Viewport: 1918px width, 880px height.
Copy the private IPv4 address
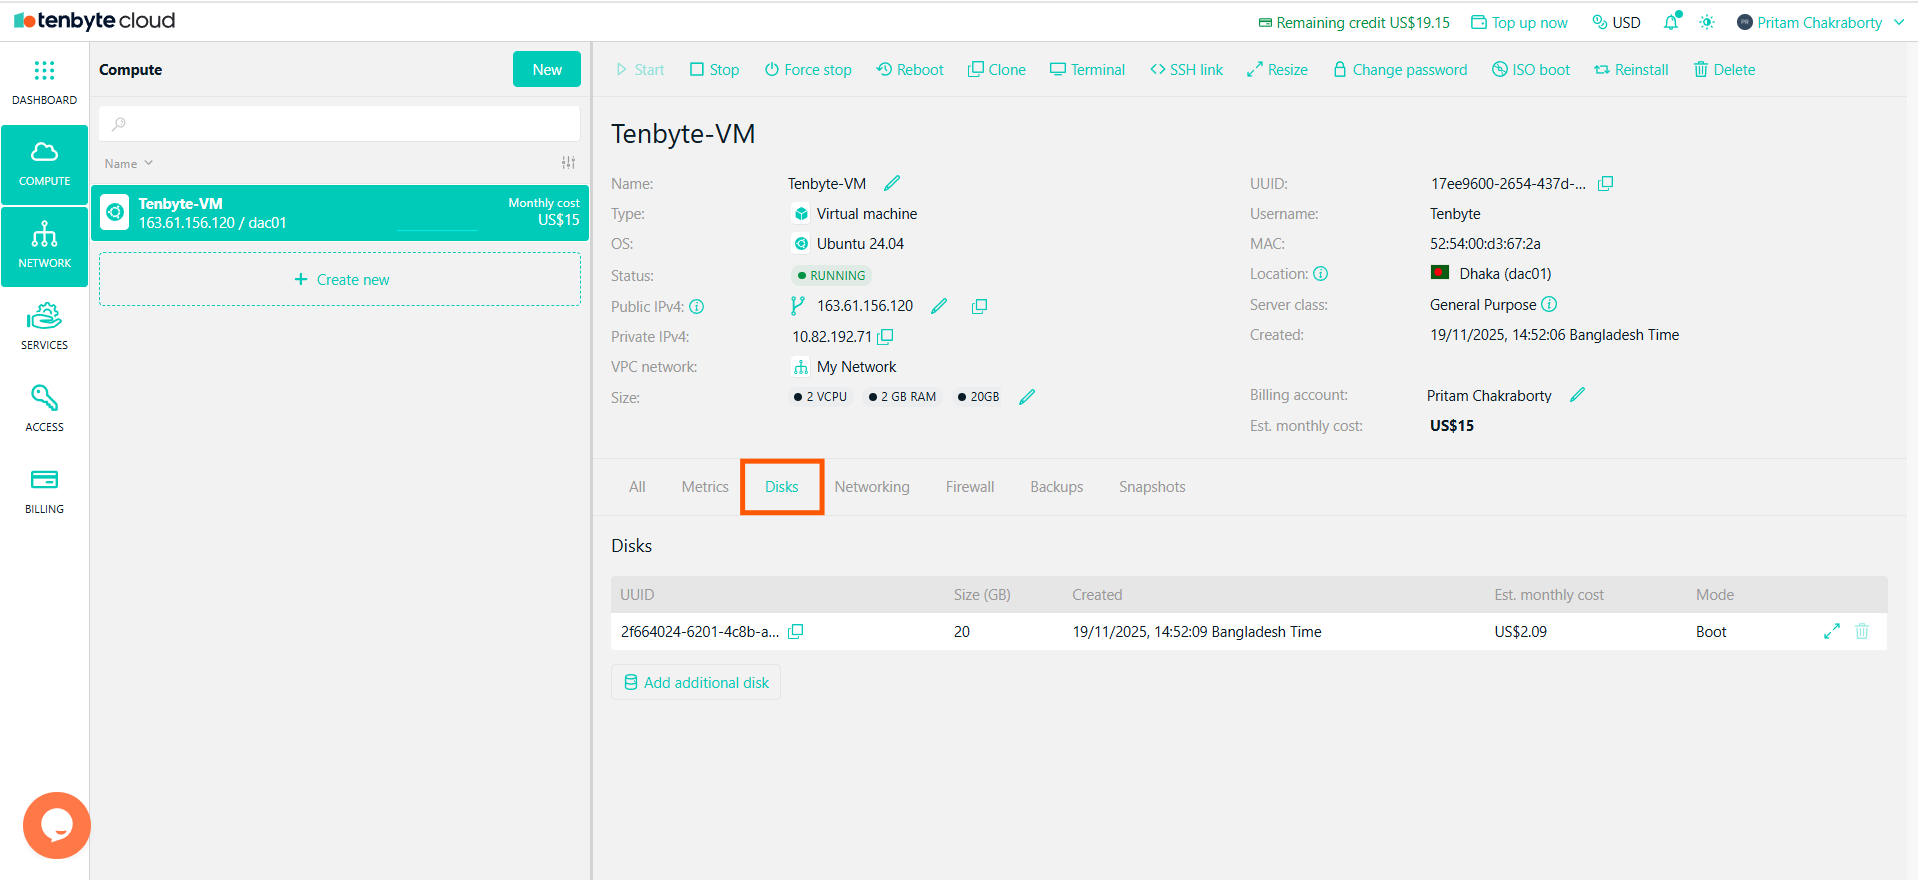pos(885,337)
